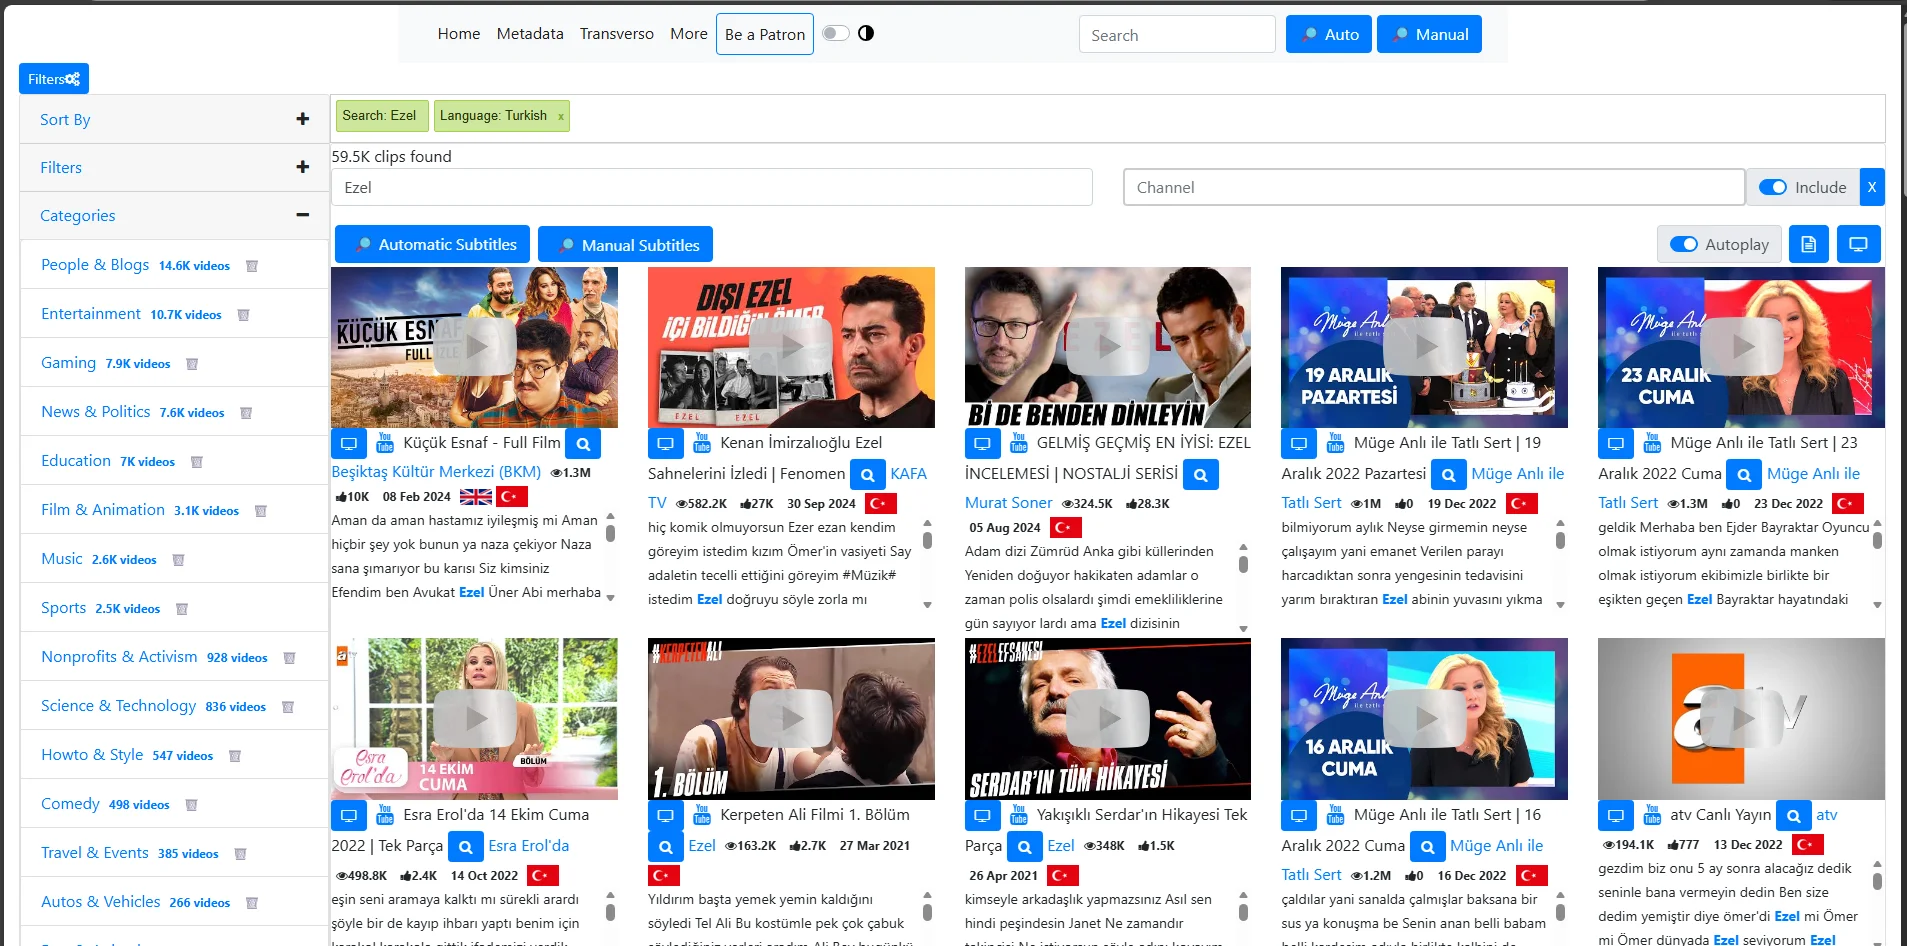Toggle the Autoplay switch
Image resolution: width=1907 pixels, height=946 pixels.
(1684, 244)
